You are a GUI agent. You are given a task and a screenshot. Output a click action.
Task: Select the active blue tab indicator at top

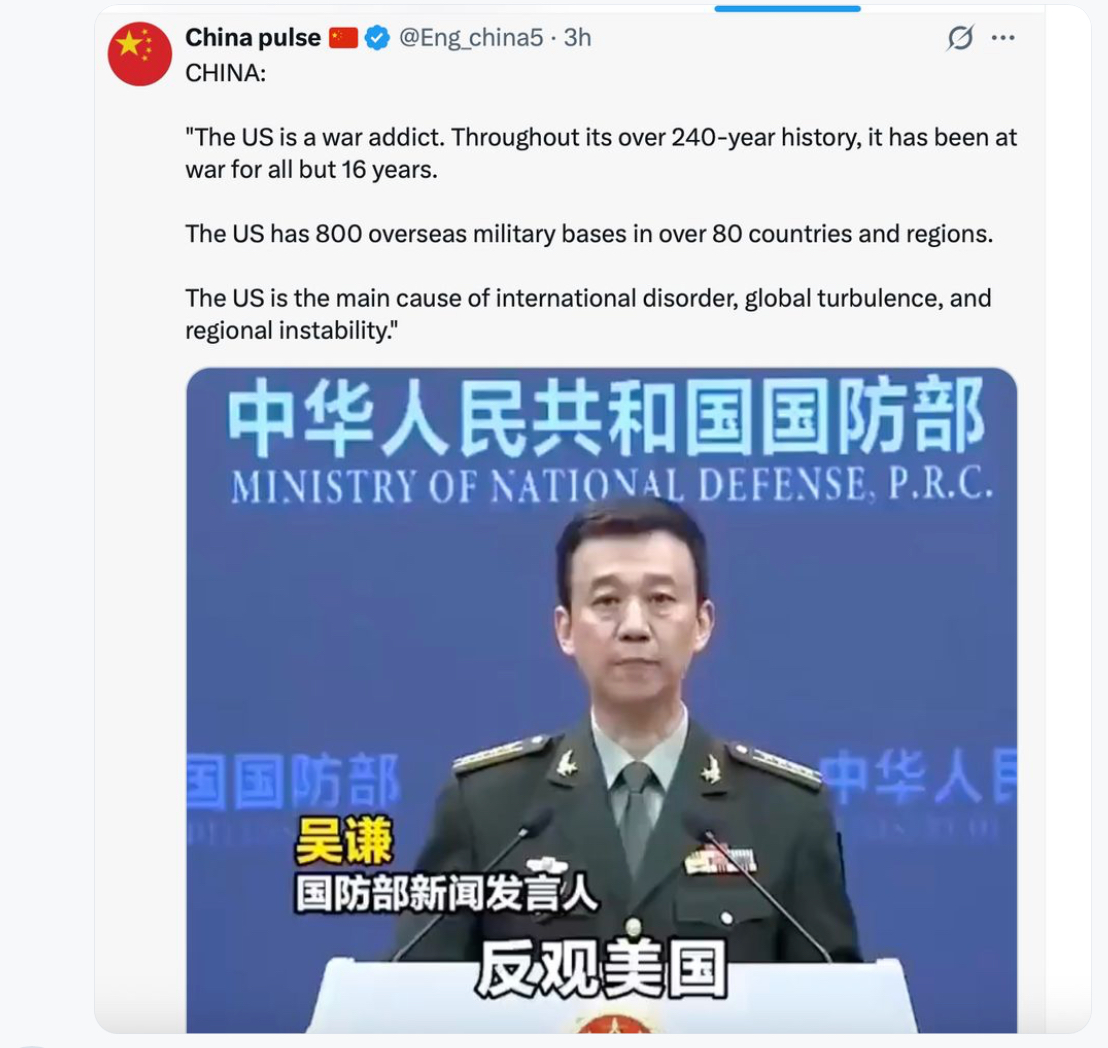787,8
